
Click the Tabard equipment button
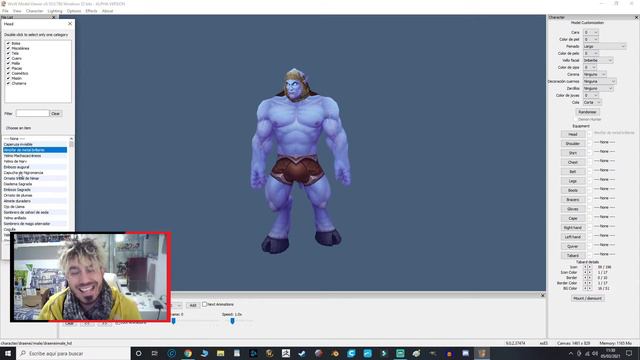click(573, 256)
